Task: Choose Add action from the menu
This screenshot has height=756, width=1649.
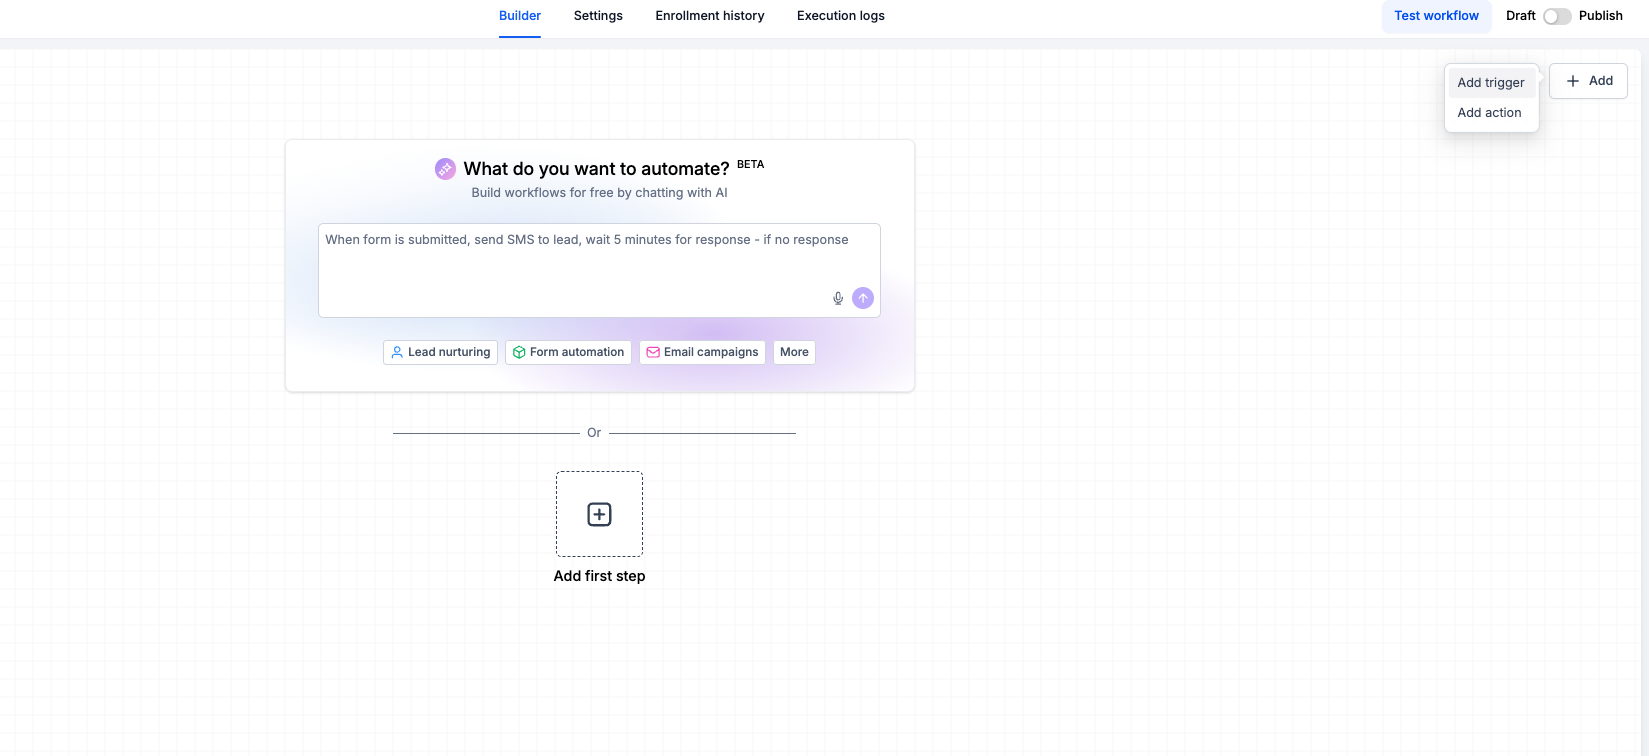Action: [x=1490, y=113]
